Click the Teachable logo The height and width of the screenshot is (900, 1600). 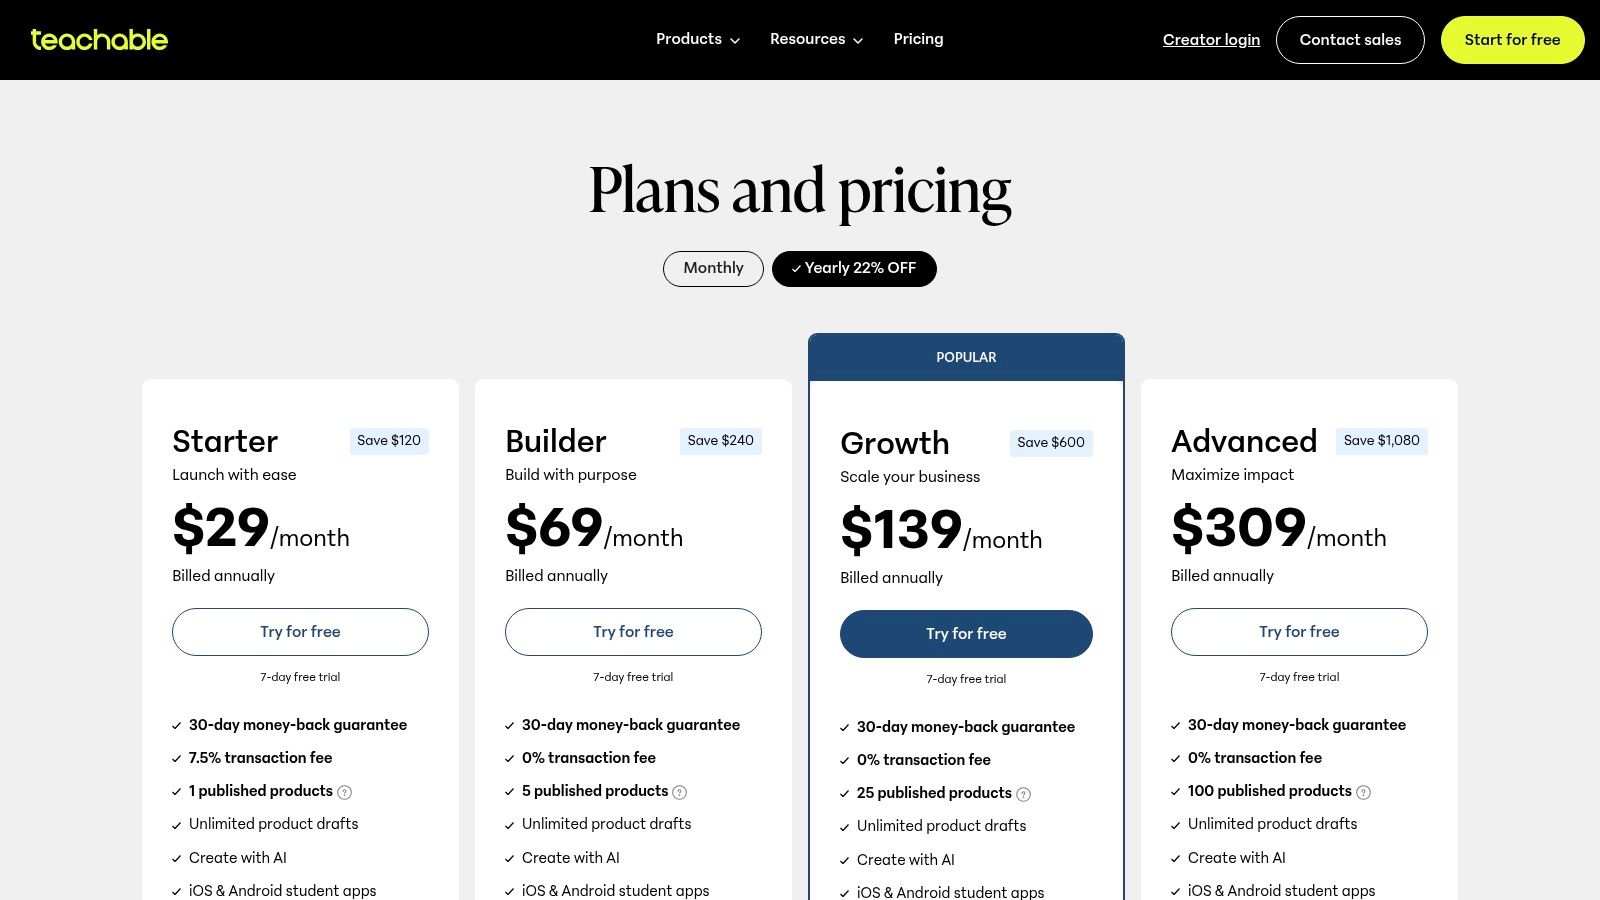[99, 40]
